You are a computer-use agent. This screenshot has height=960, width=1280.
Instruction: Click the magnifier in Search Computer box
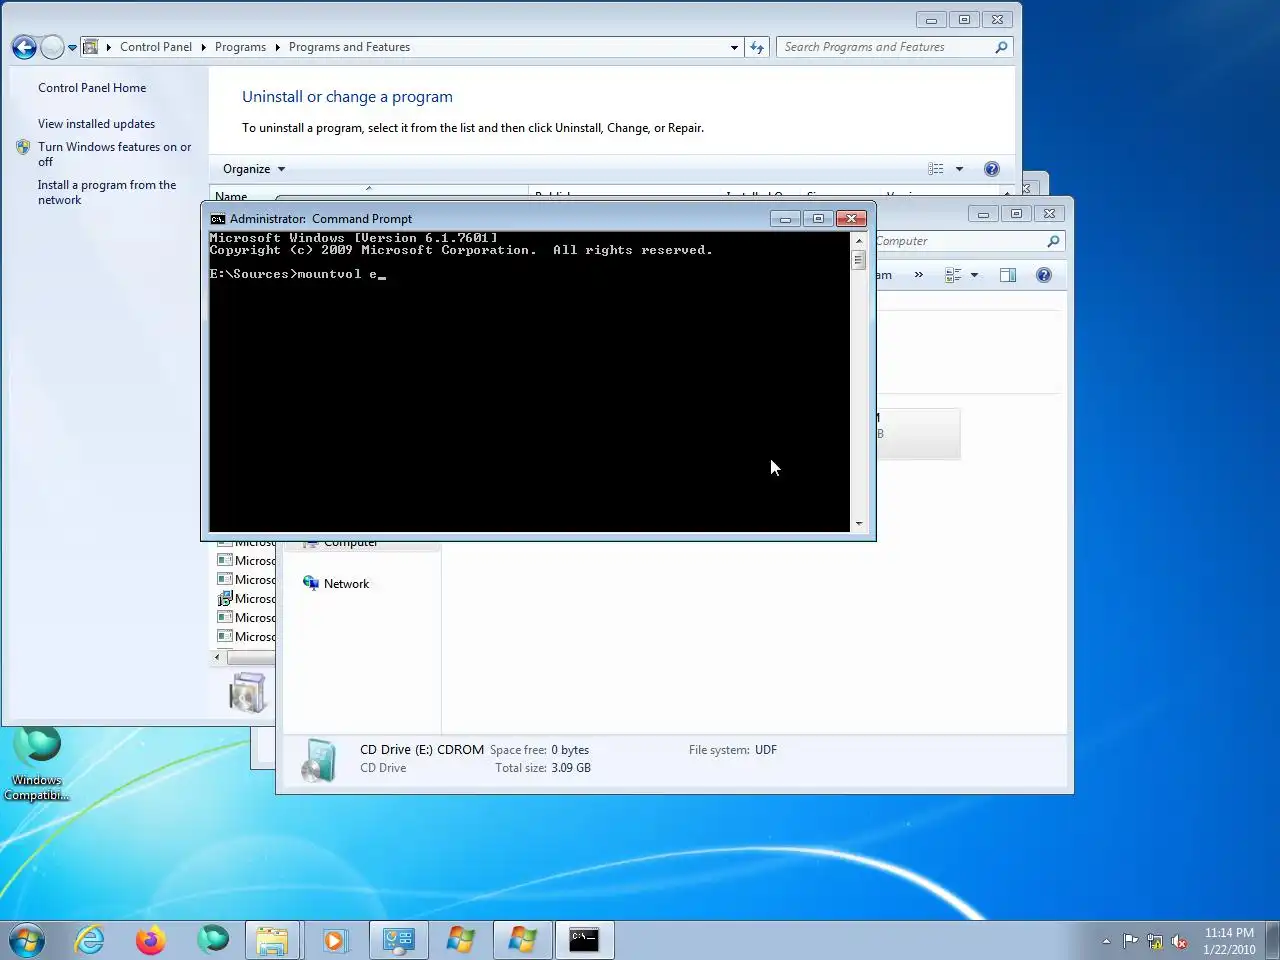tap(1053, 241)
